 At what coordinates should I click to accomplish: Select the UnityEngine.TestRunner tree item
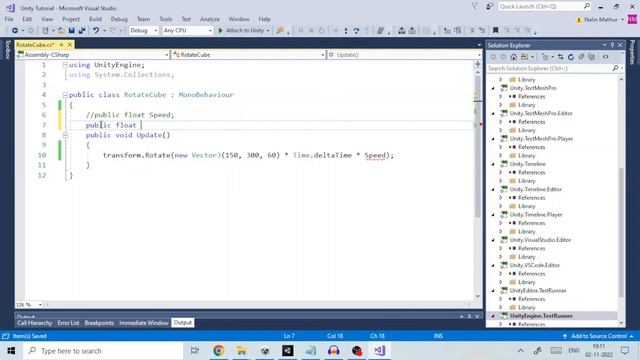click(x=541, y=316)
